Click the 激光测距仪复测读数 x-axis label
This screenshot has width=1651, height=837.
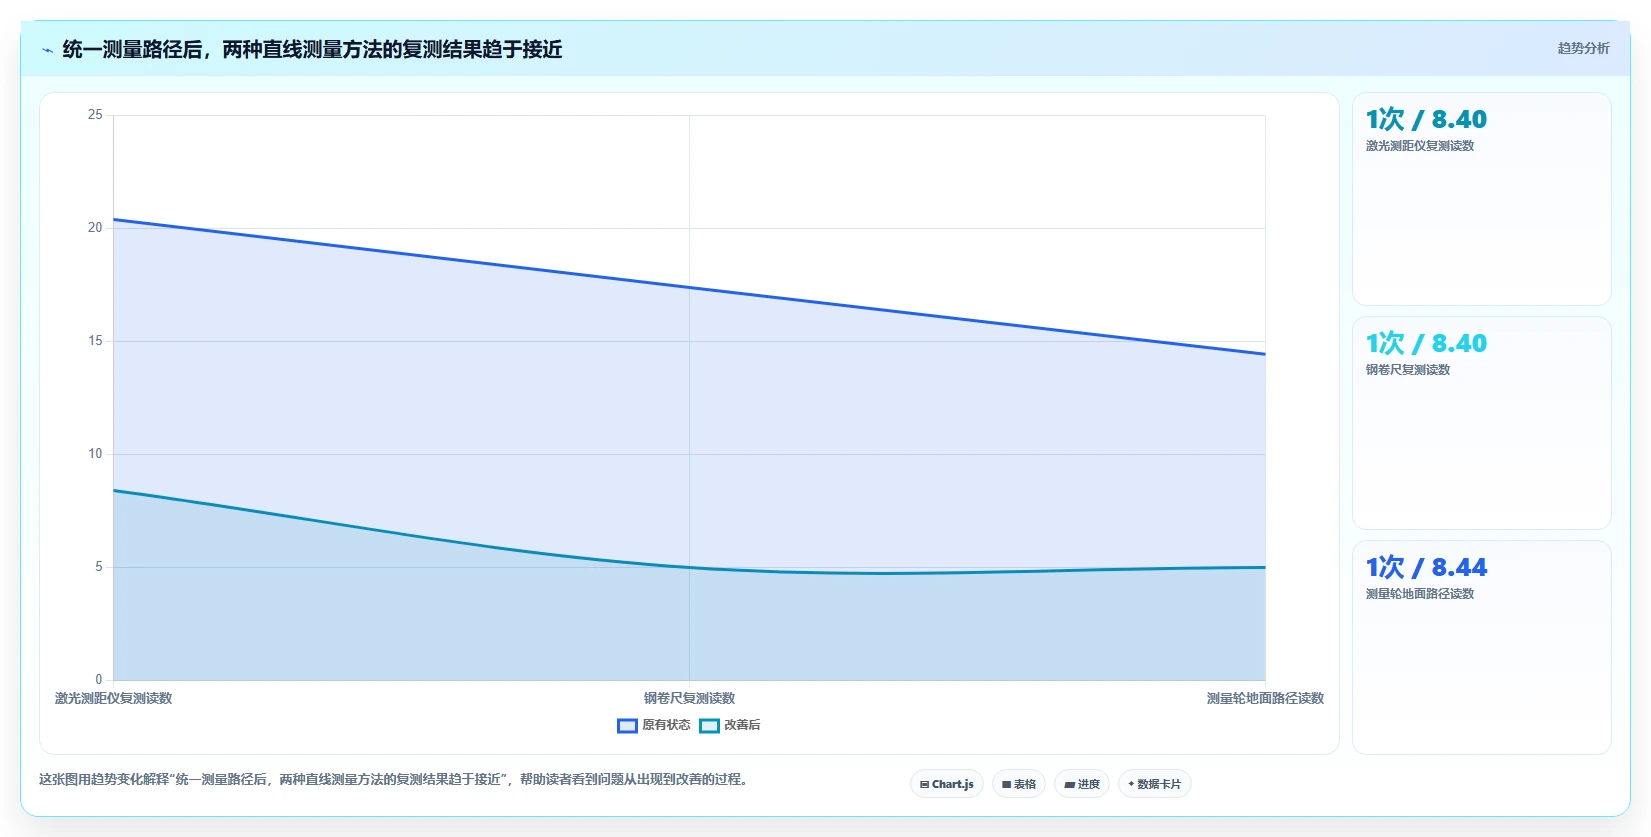coord(113,698)
